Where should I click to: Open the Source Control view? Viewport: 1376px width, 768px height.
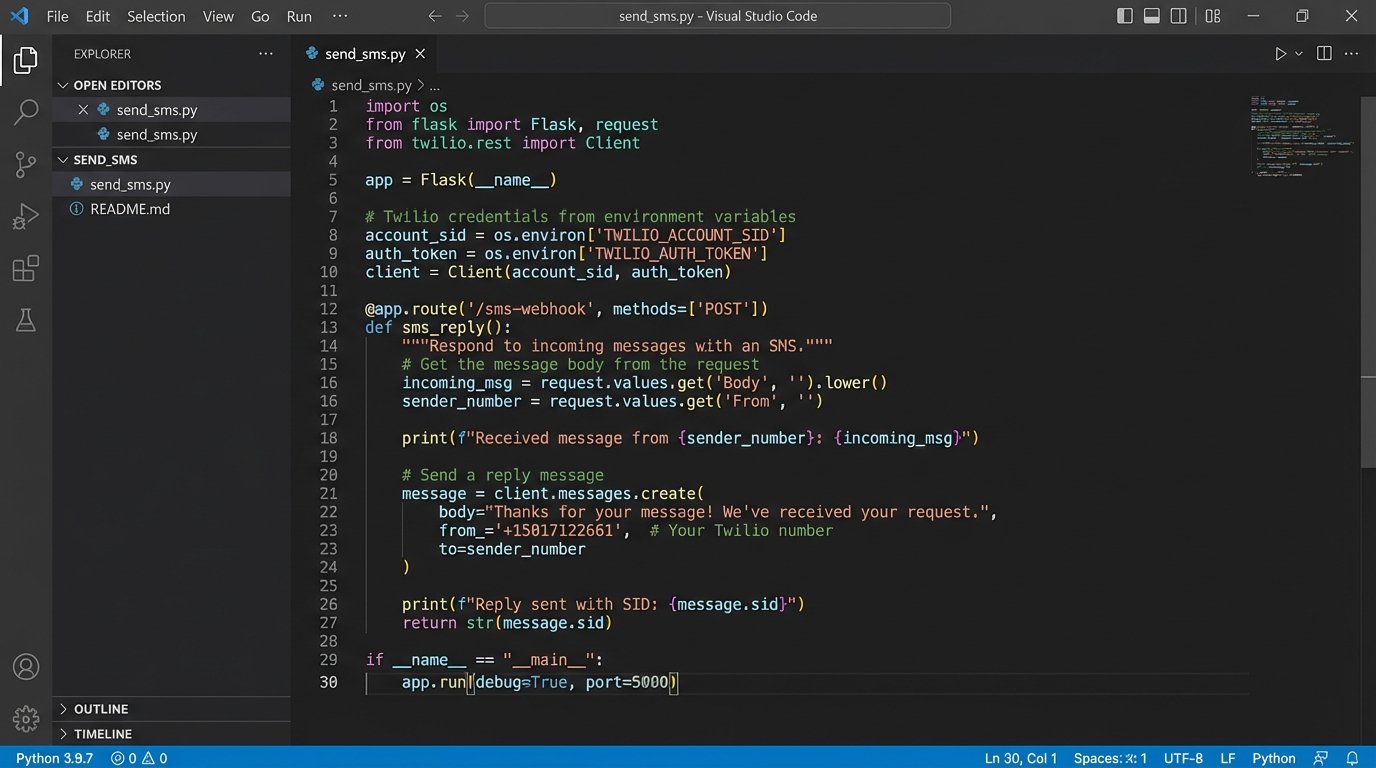pos(26,164)
